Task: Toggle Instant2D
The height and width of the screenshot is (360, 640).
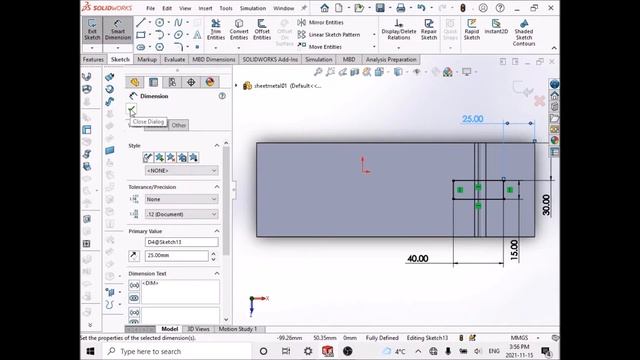Action: tap(496, 27)
